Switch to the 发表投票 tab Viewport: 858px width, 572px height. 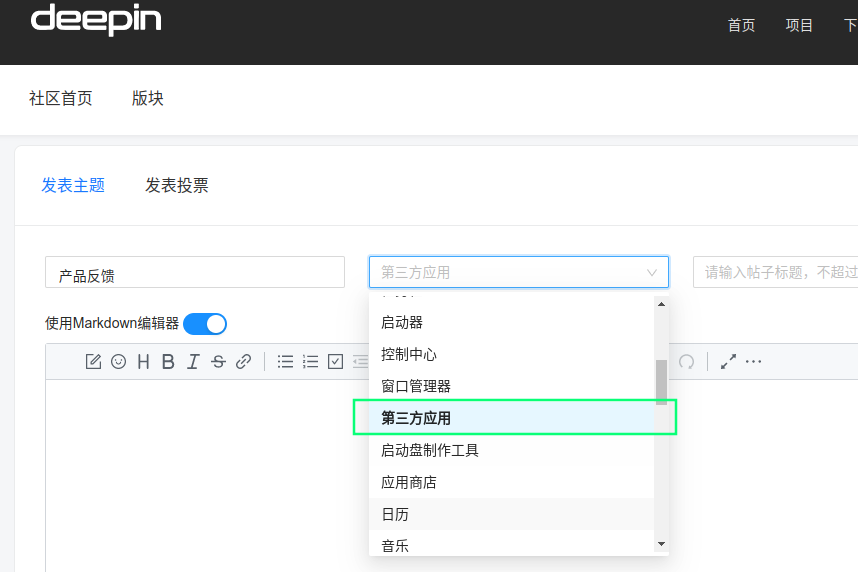click(x=177, y=185)
